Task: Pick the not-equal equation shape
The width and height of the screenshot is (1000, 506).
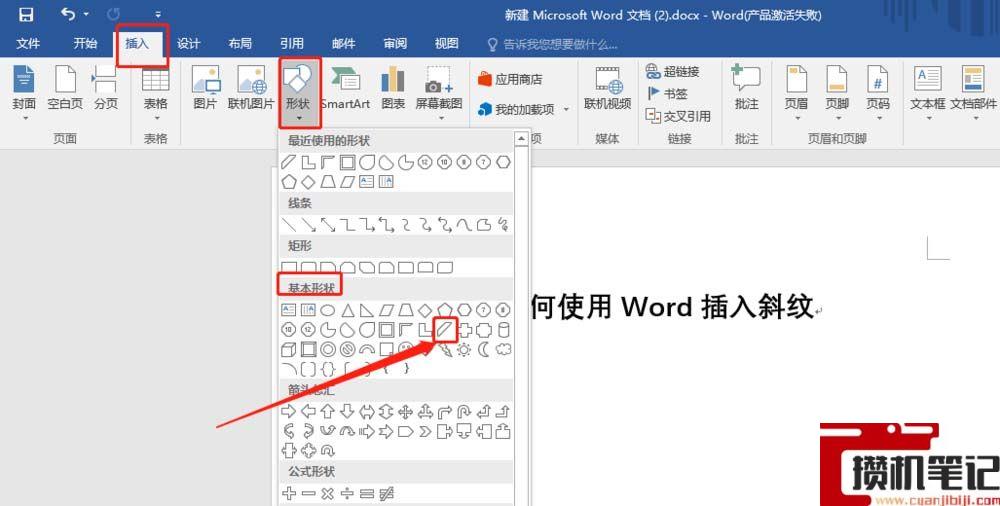Action: click(x=386, y=493)
